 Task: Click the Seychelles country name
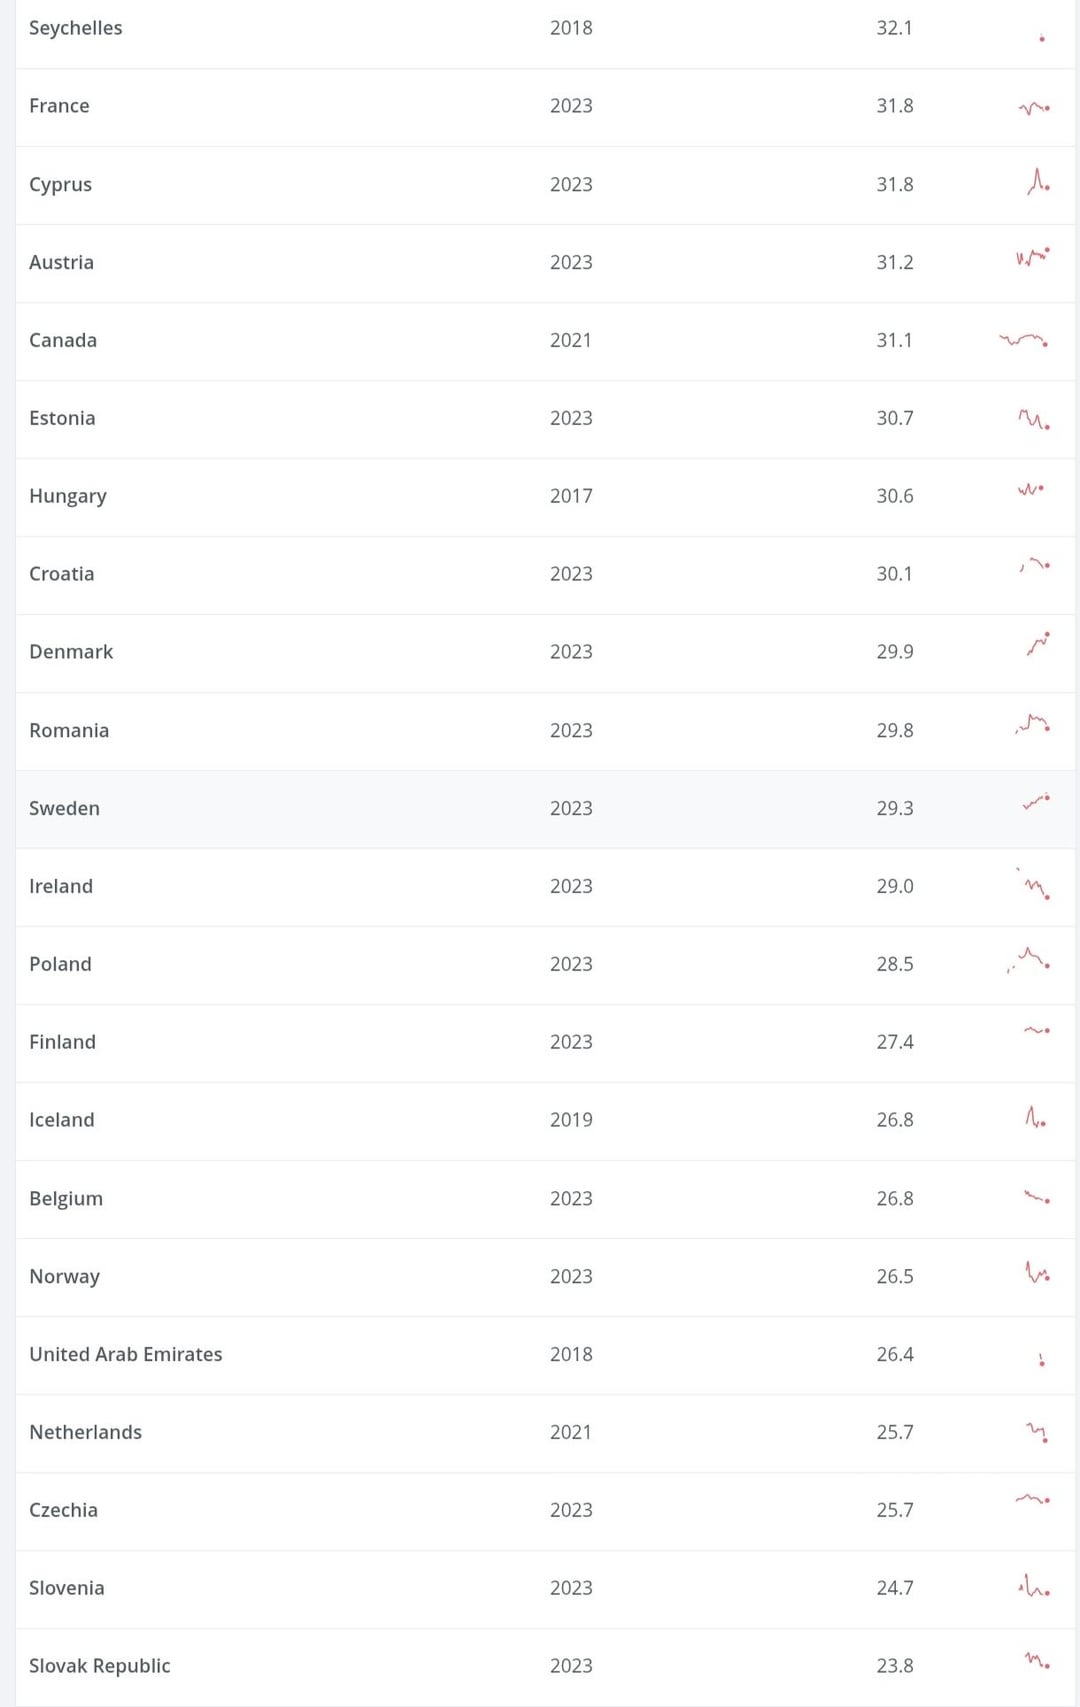click(x=76, y=28)
